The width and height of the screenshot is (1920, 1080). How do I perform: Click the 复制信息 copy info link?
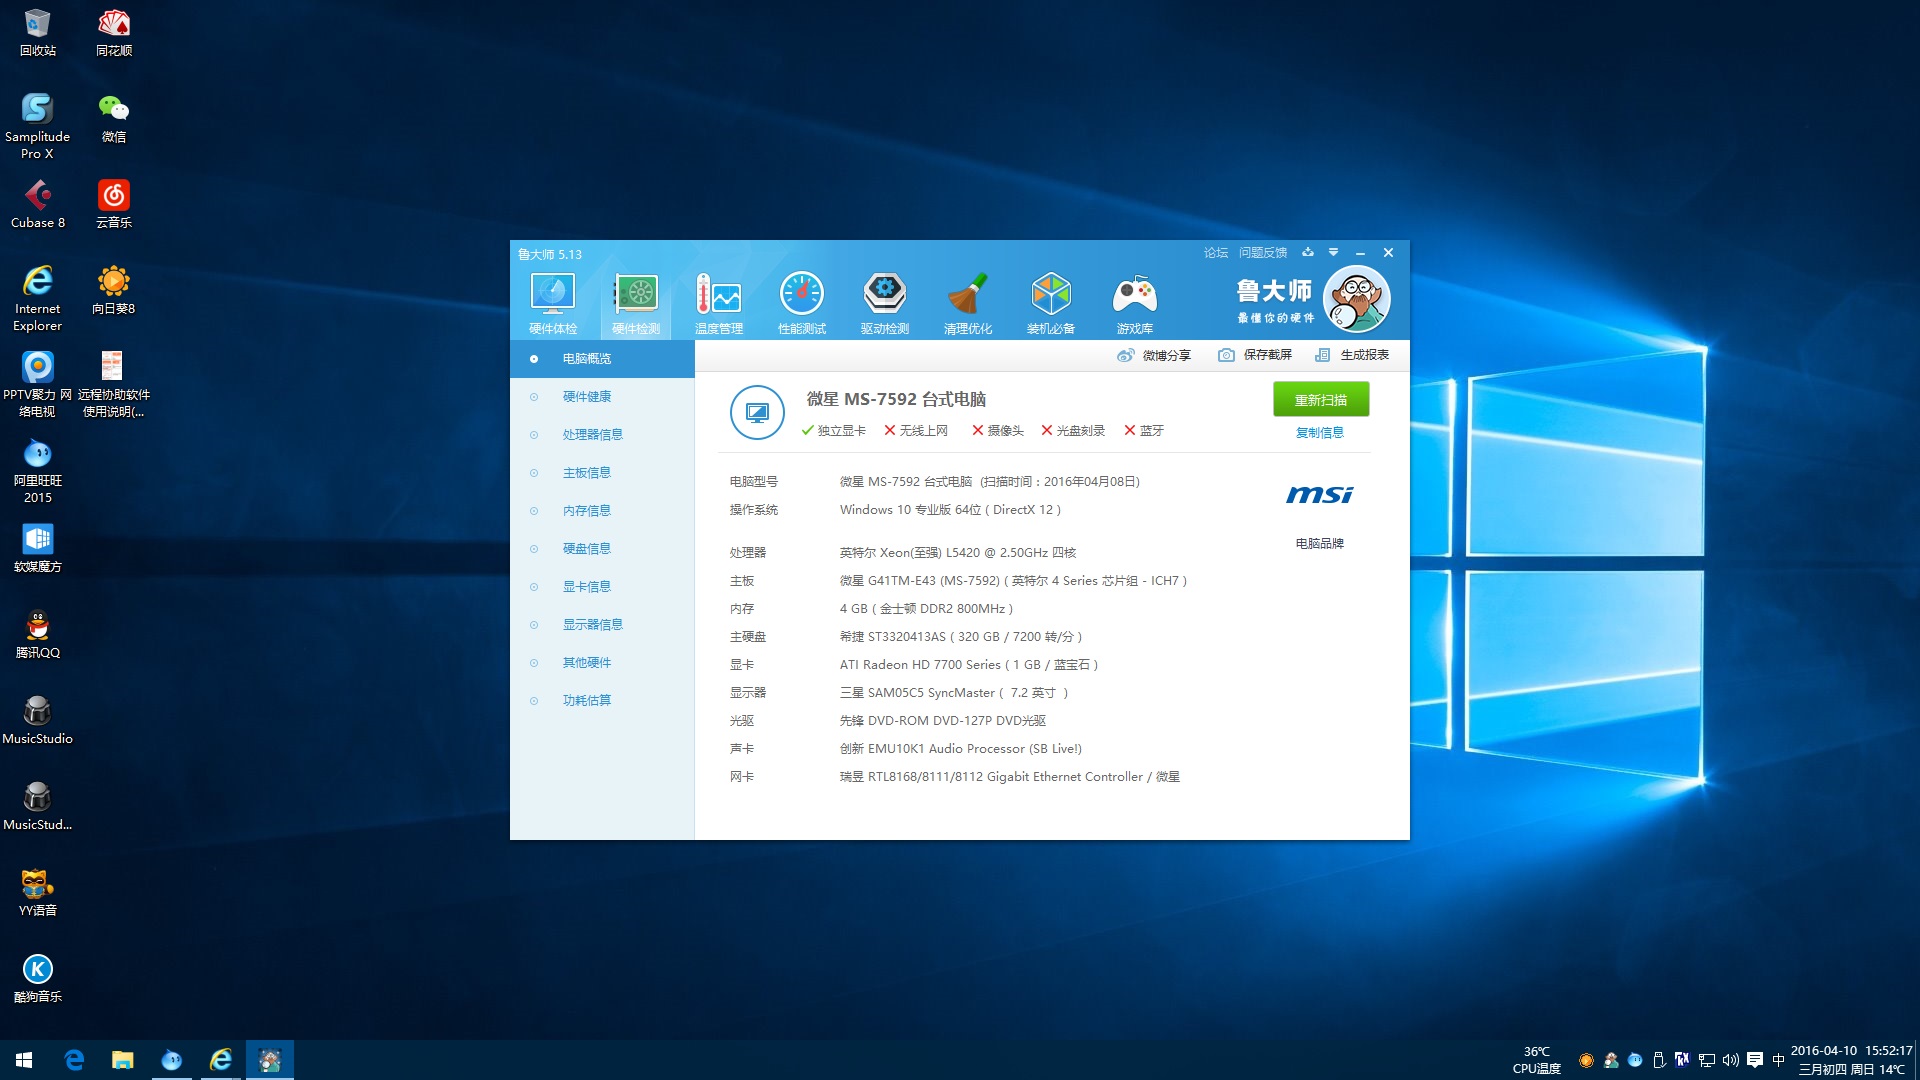[x=1320, y=433]
